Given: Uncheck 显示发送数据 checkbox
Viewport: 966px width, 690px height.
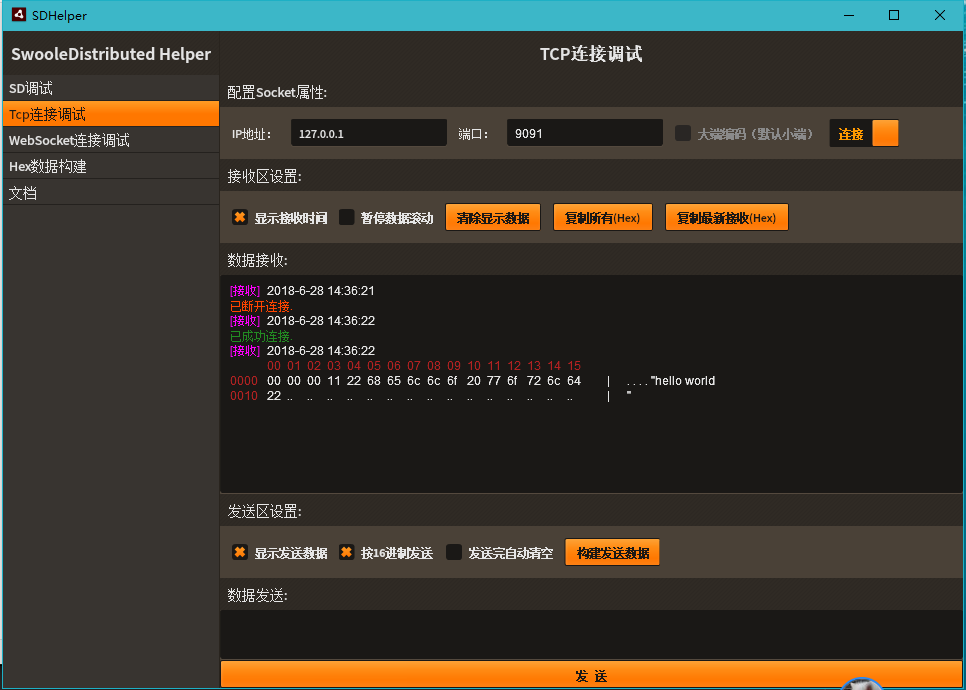Looking at the screenshot, I should (x=240, y=552).
